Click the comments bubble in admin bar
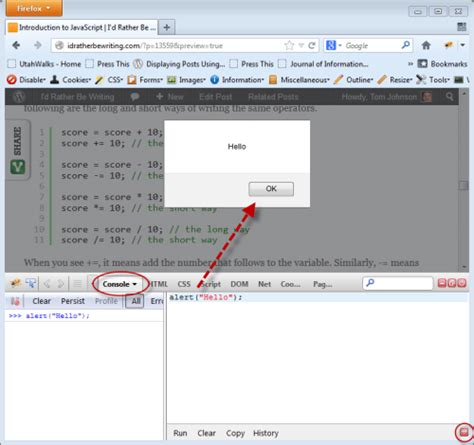474x445 pixels. (135, 97)
